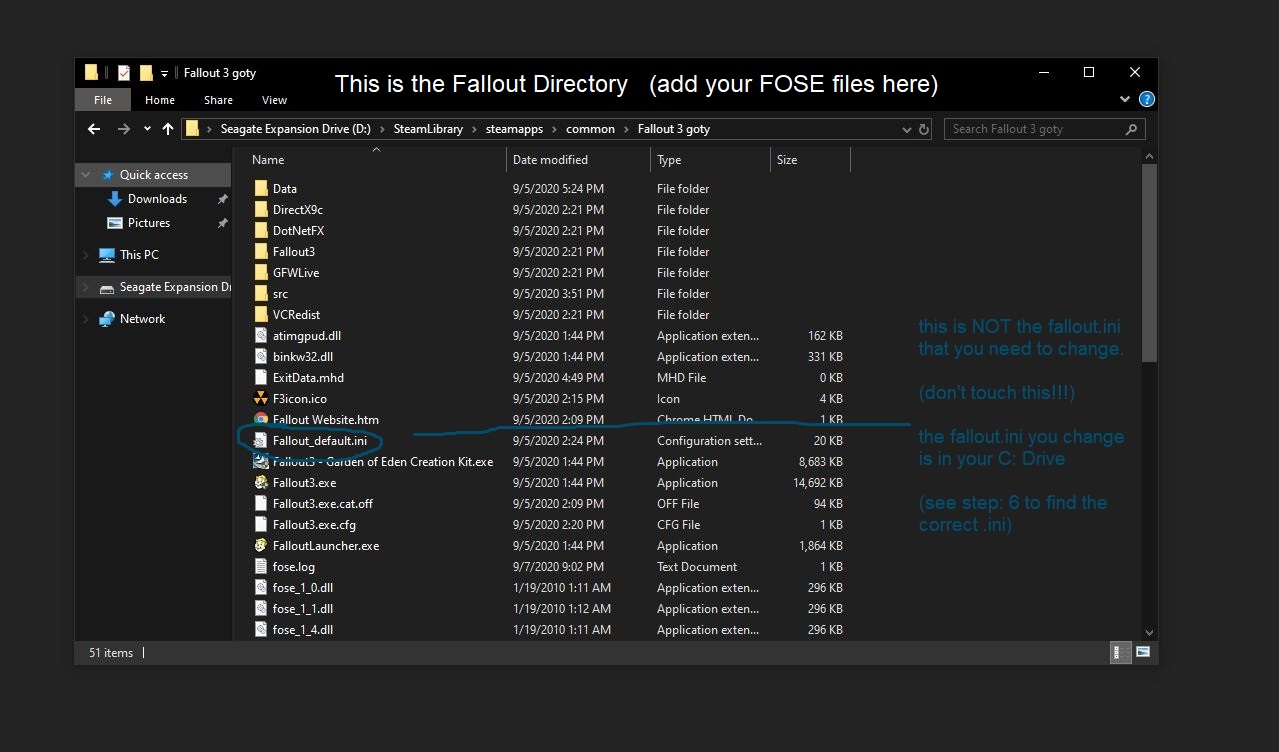Select the Fallout_default.ini file icon
The height and width of the screenshot is (752, 1279).
coord(261,440)
